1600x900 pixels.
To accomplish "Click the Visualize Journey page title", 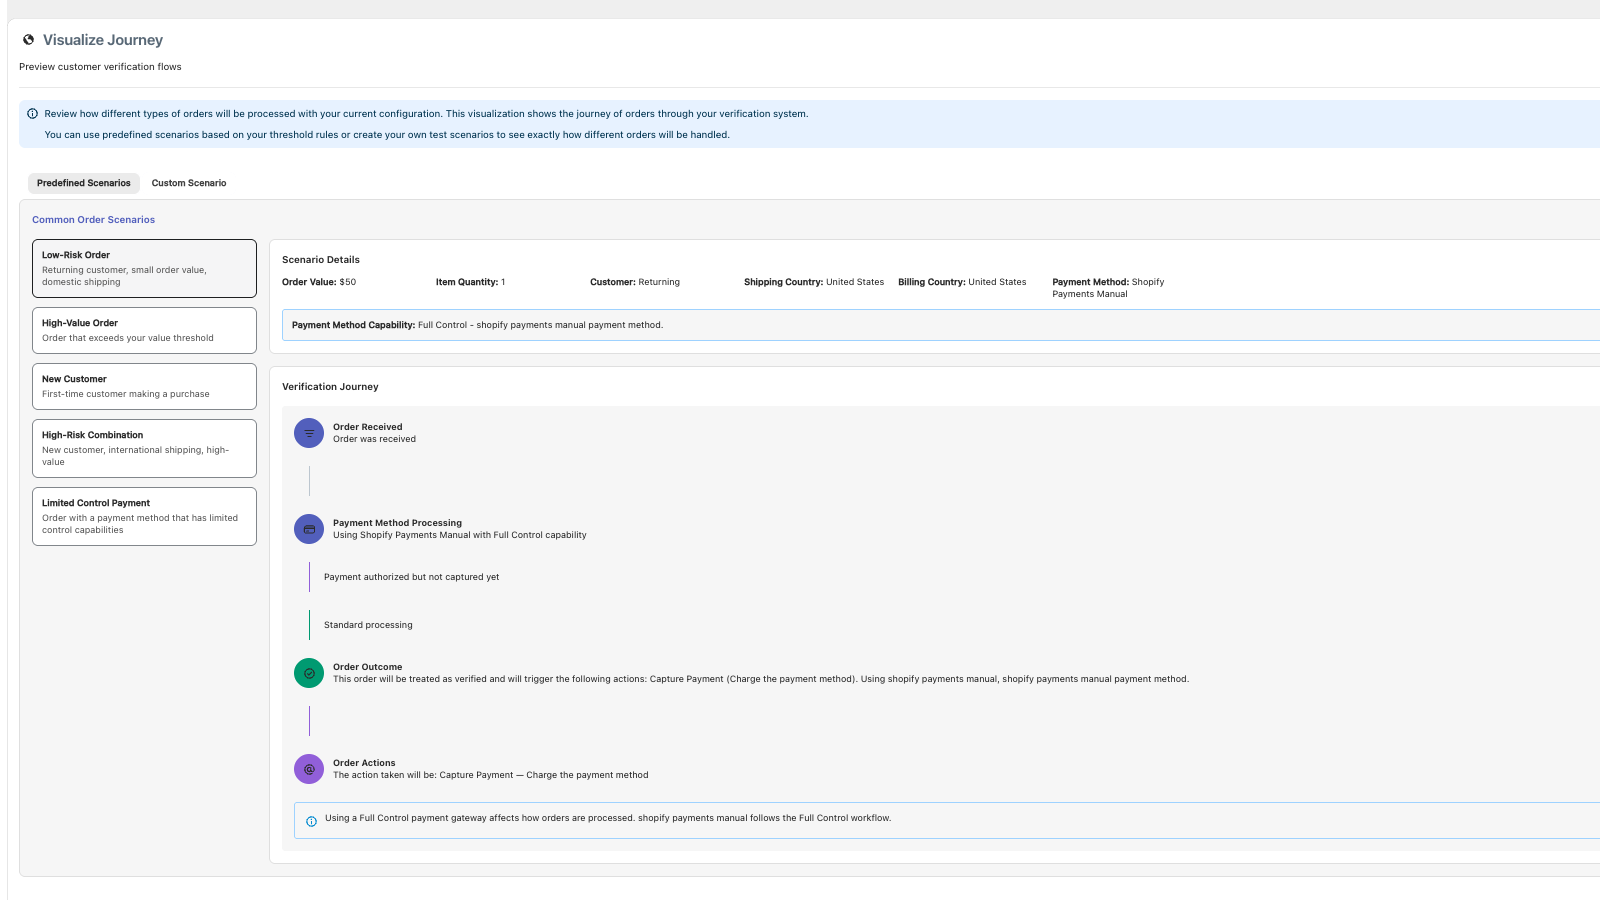I will pos(103,40).
